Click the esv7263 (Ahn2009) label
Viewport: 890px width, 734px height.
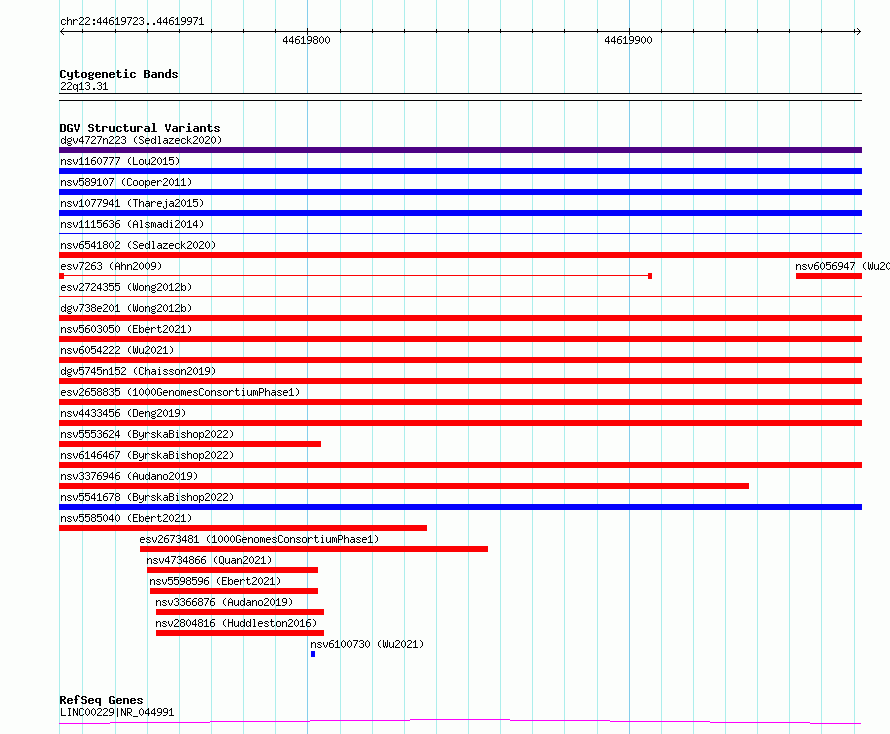coord(111,266)
